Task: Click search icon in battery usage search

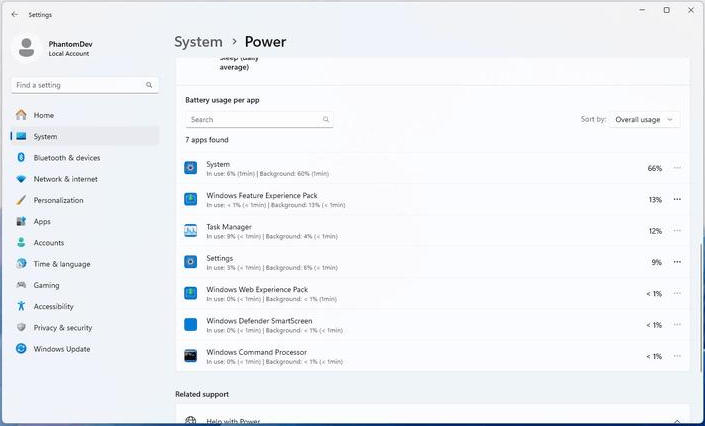Action: point(326,120)
